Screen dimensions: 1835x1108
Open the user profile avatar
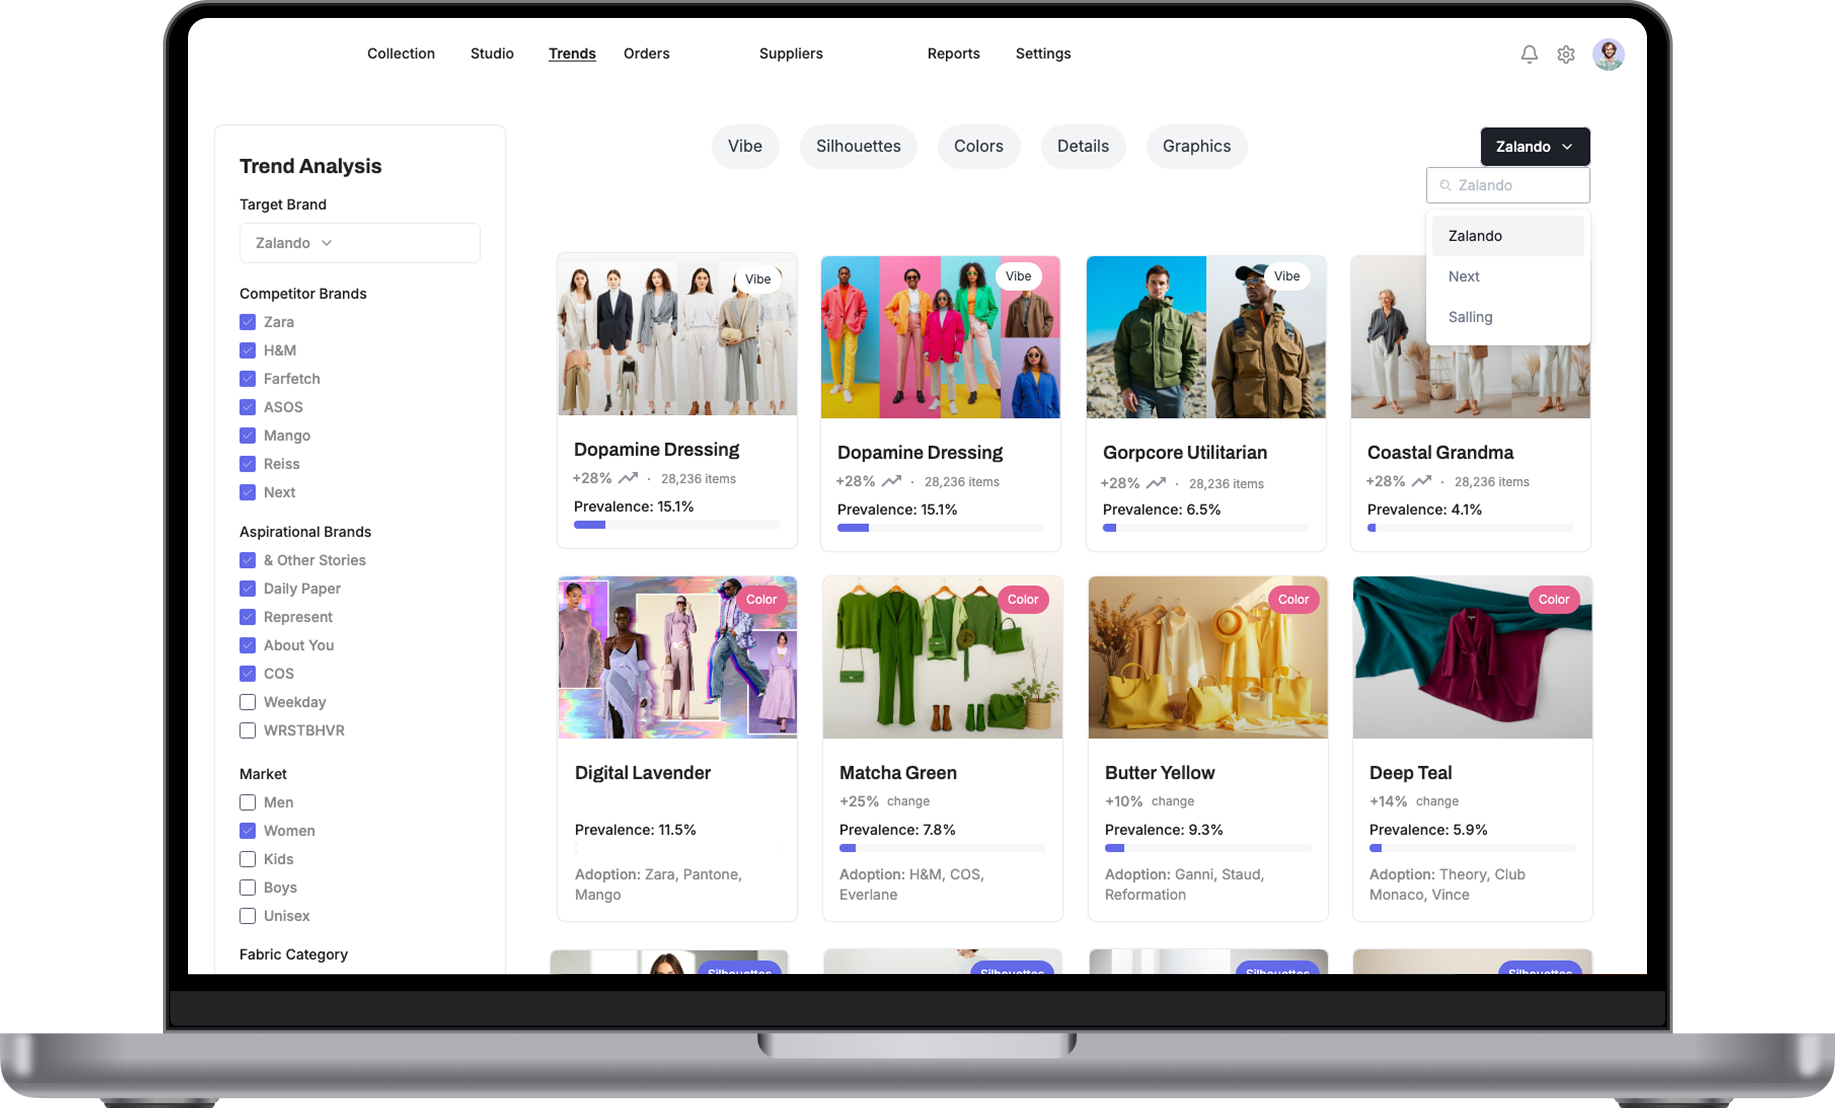[1608, 54]
